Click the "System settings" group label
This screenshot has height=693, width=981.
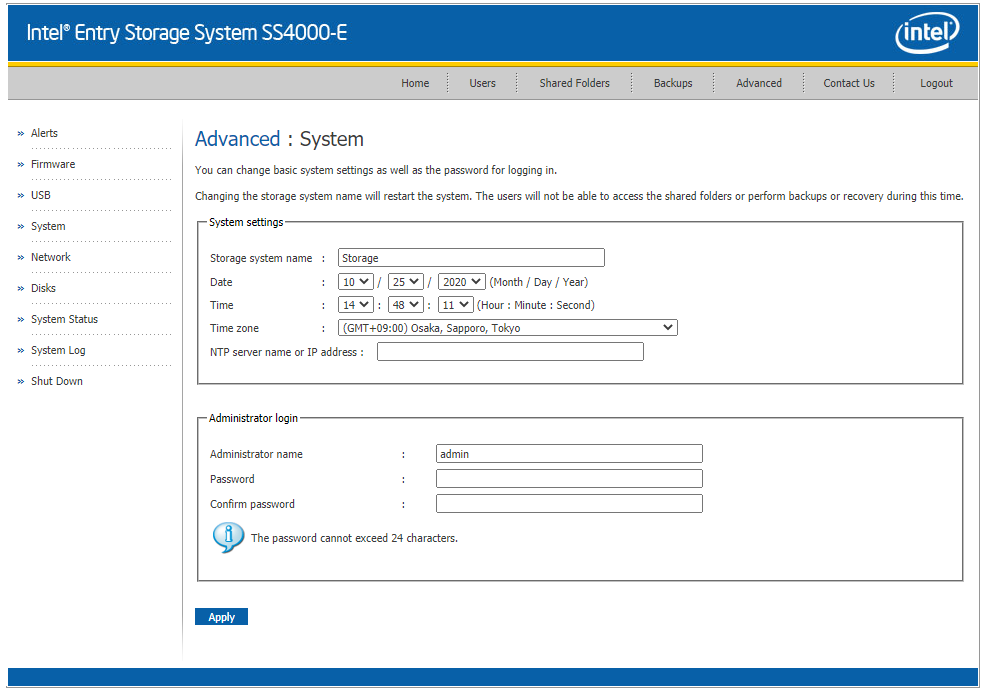246,222
